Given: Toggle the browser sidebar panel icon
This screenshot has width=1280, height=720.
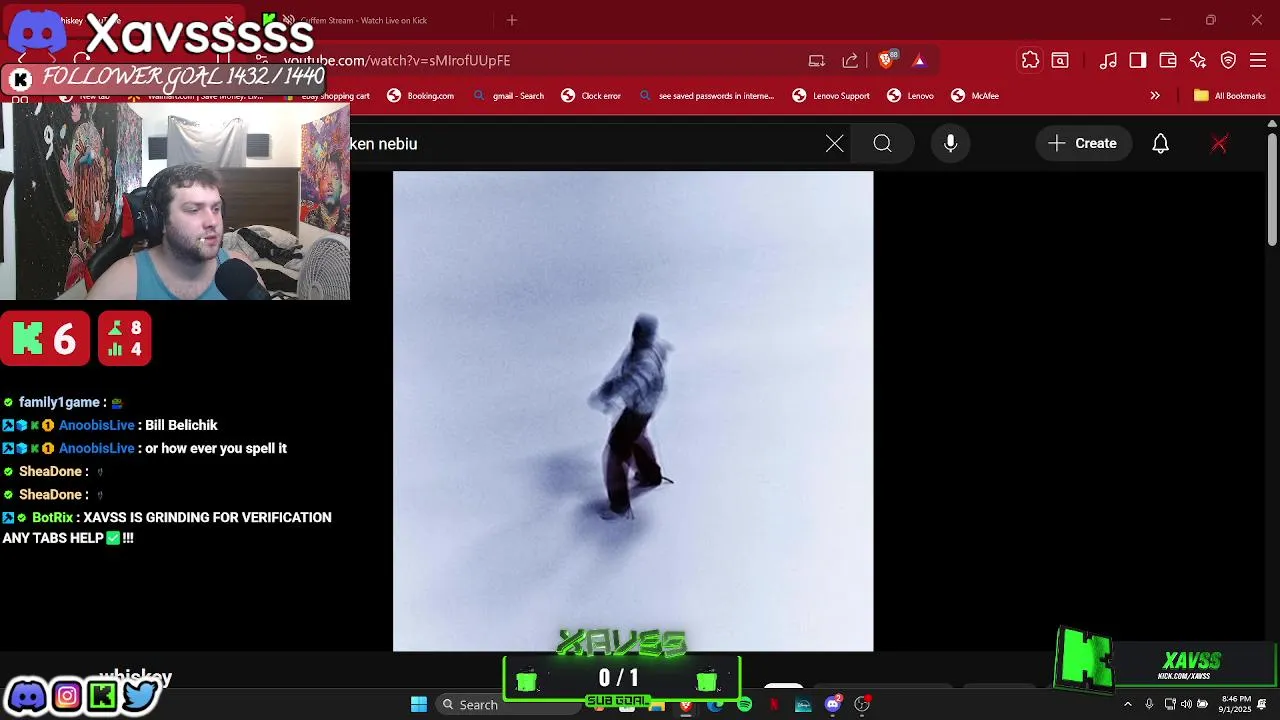Looking at the screenshot, I should [x=1138, y=61].
